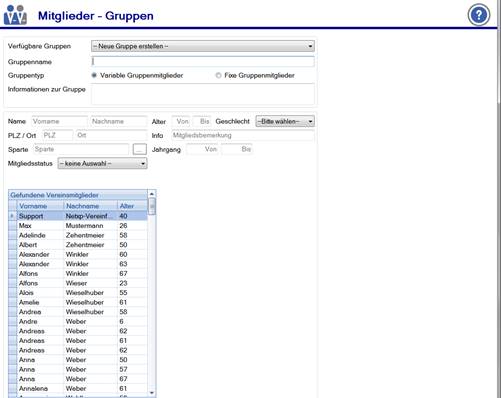Click the Informationen zur Gruppe text area
The image size is (501, 398).
pyautogui.click(x=203, y=94)
